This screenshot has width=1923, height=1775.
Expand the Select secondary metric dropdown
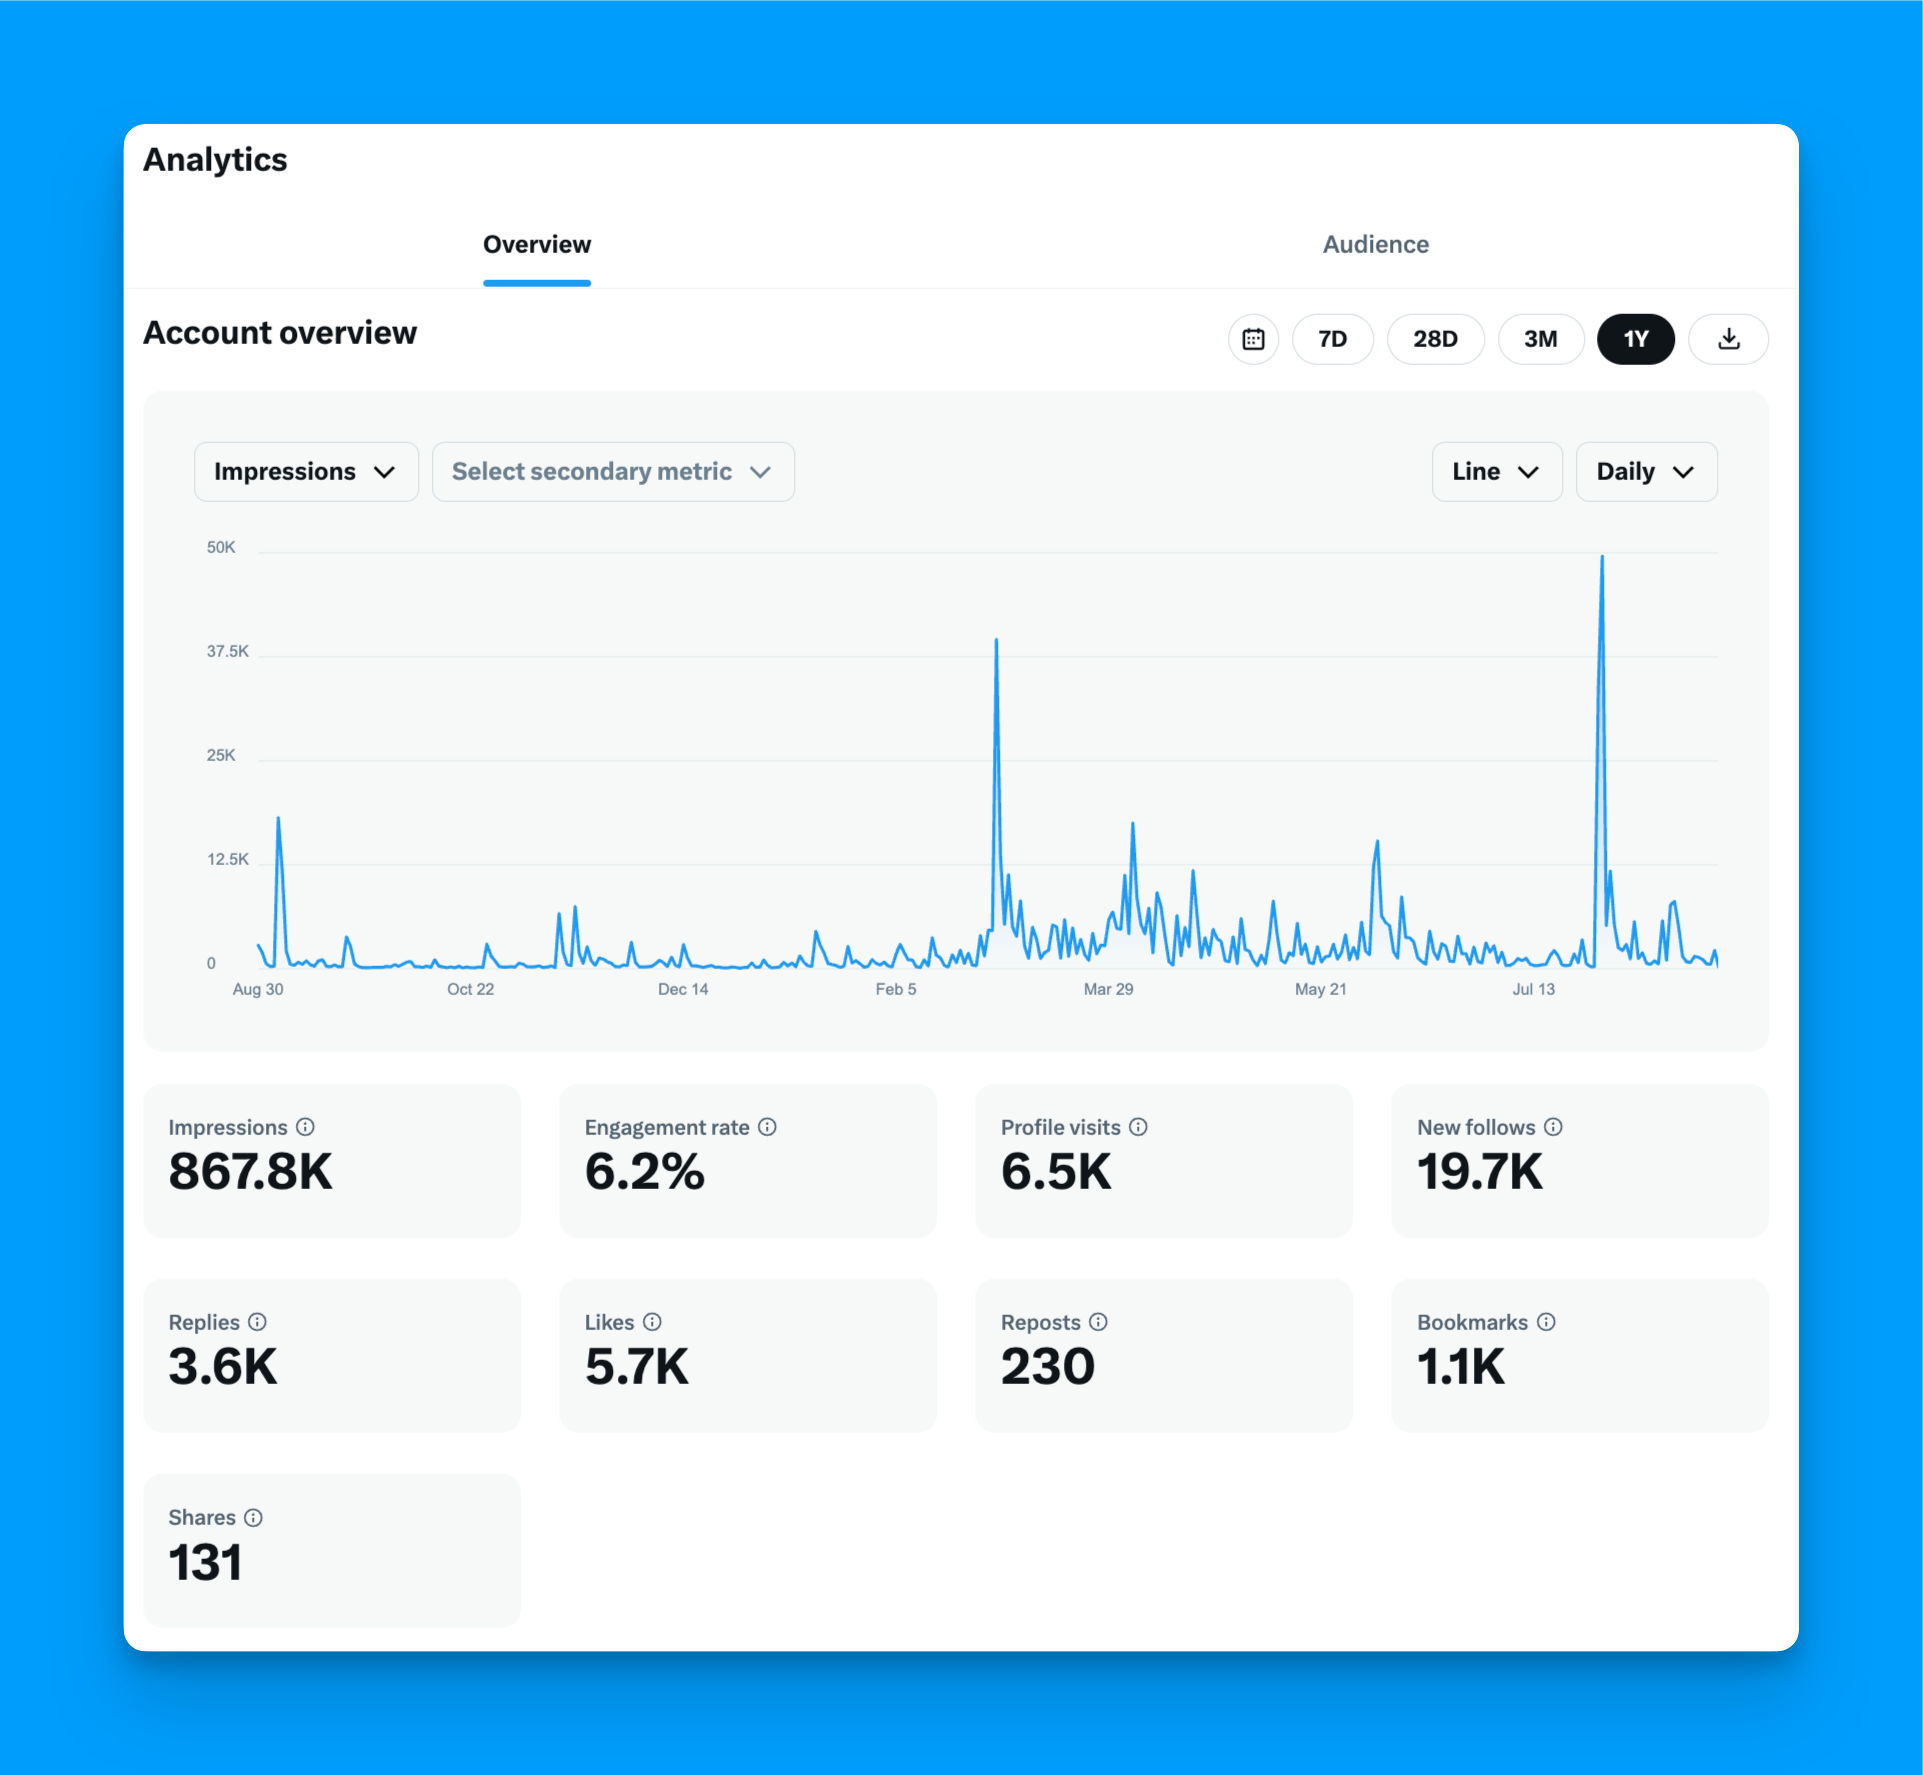click(x=612, y=471)
